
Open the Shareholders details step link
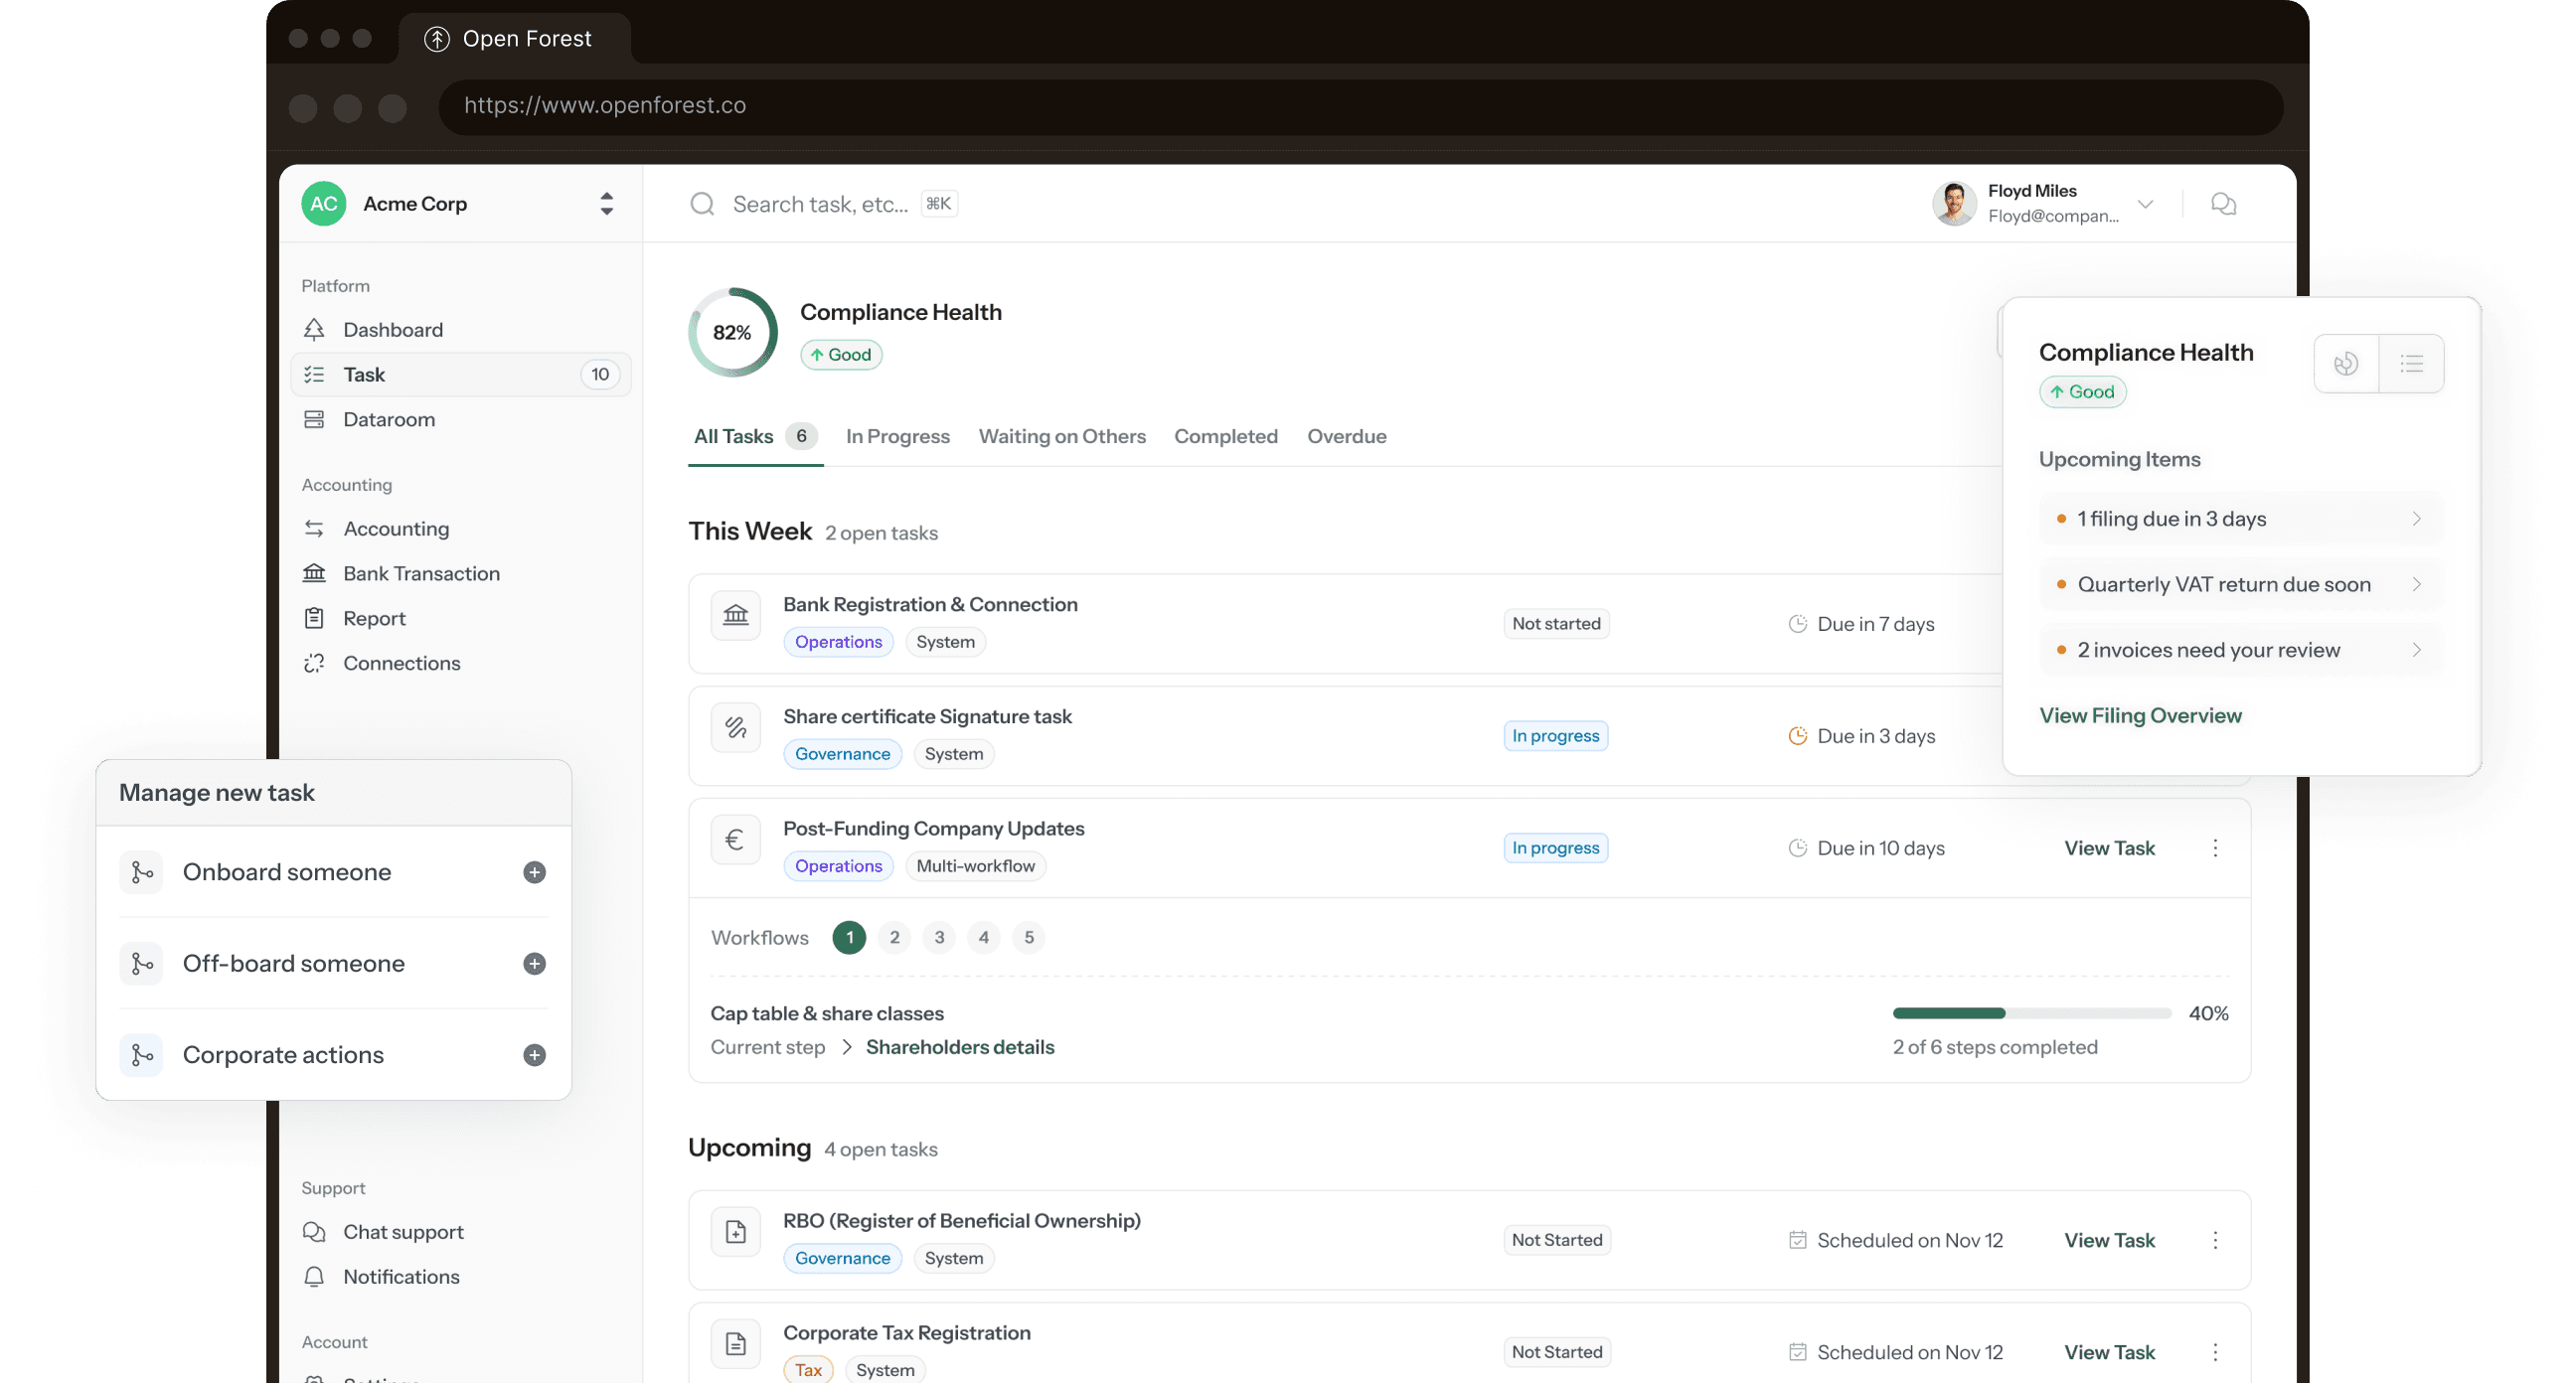point(960,1047)
